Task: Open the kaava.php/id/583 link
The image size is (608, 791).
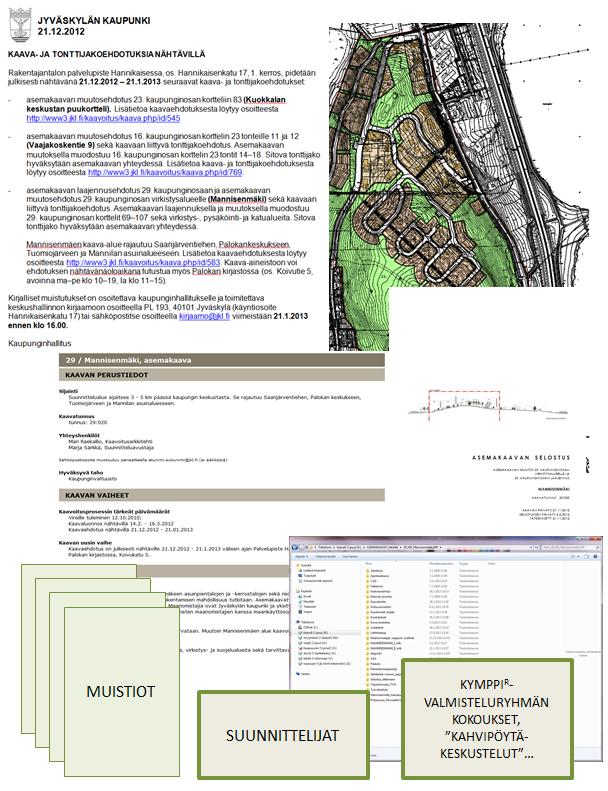Action: [x=143, y=262]
